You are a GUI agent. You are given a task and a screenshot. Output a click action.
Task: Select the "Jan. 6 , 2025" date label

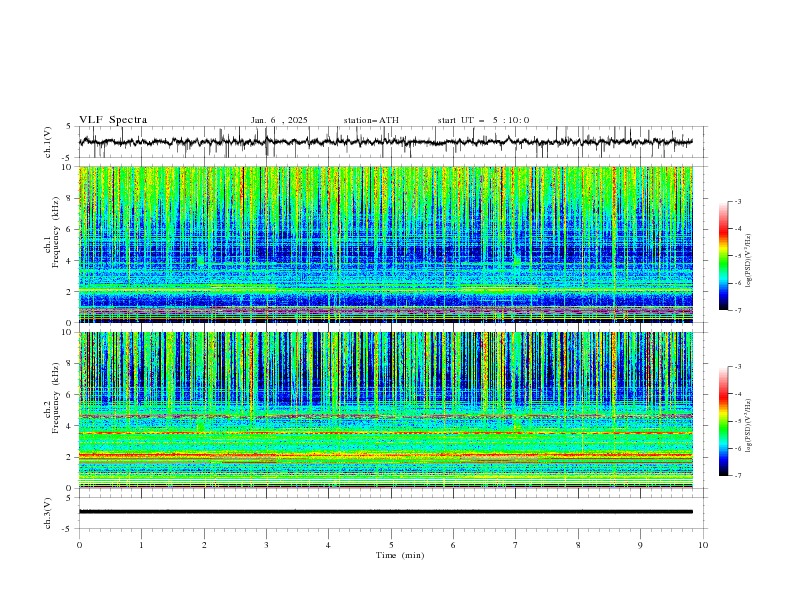279,120
